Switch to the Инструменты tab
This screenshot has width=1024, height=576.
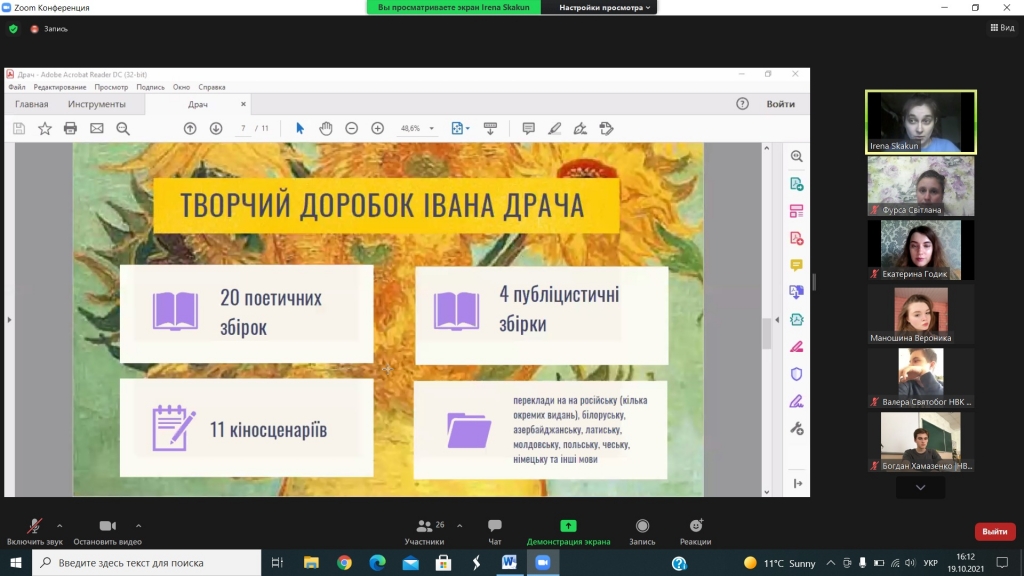pyautogui.click(x=97, y=104)
